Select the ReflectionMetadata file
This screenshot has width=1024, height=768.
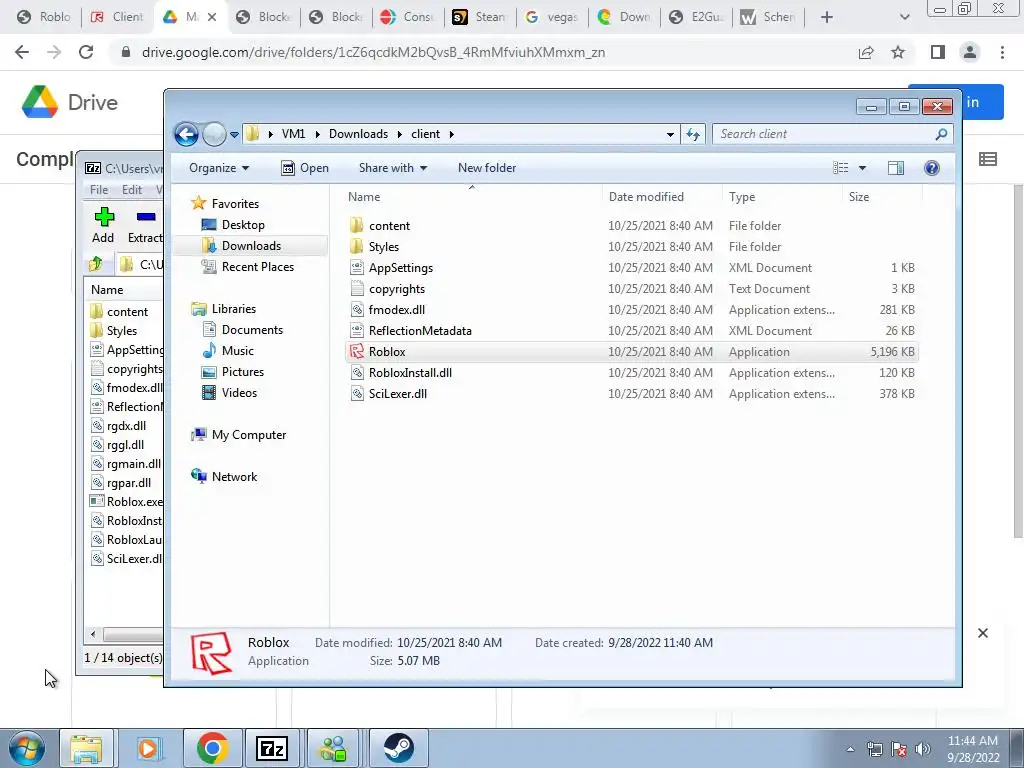tap(632, 330)
